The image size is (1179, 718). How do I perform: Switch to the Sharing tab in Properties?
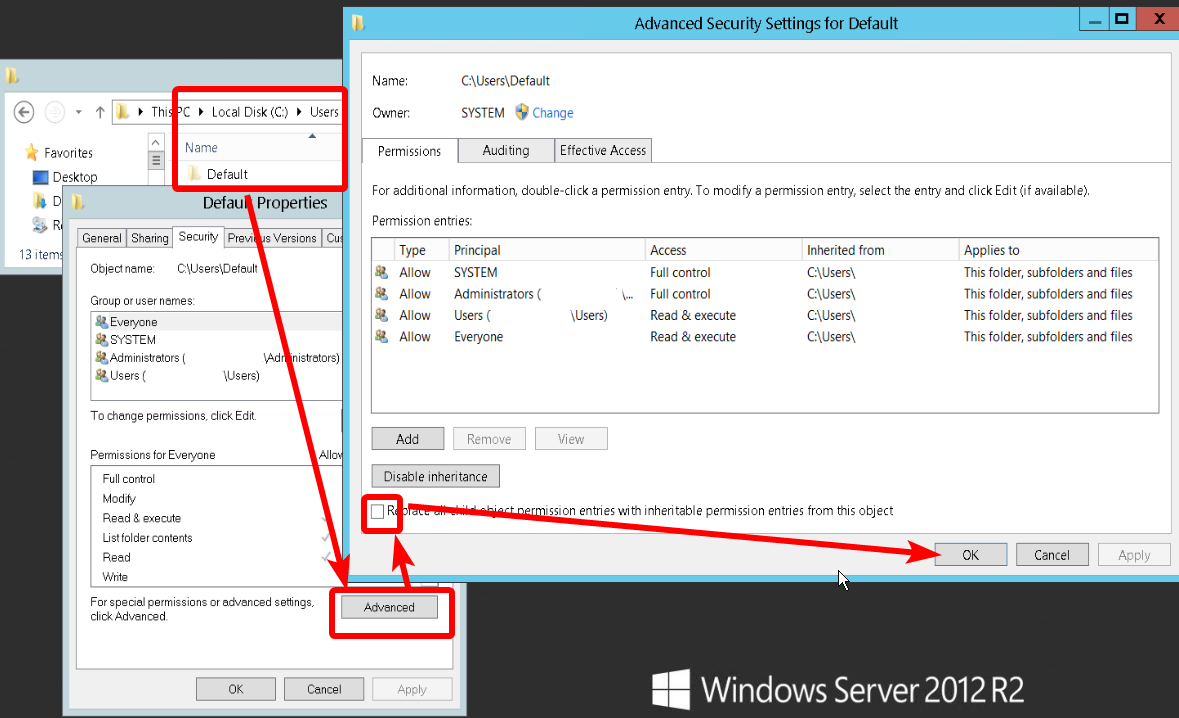[150, 238]
